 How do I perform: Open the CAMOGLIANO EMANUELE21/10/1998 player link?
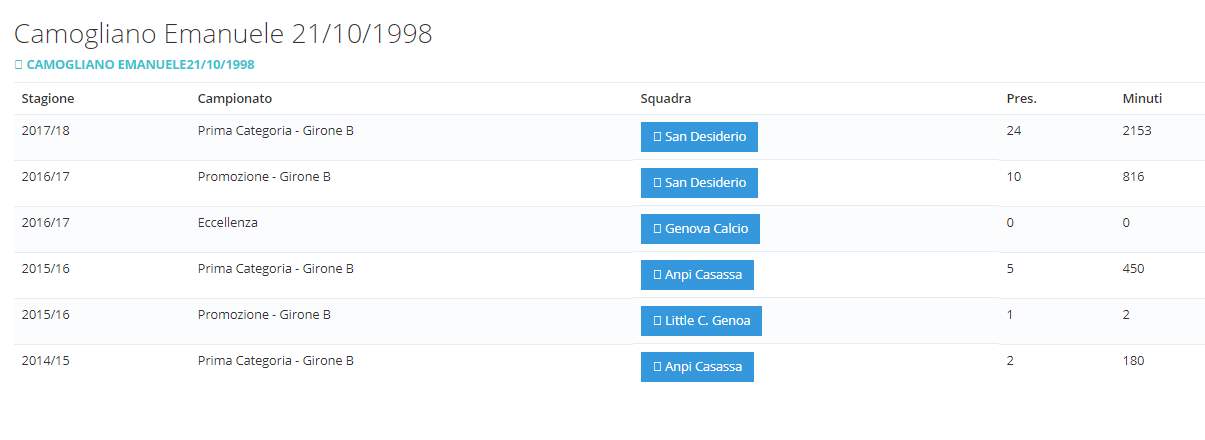click(x=140, y=64)
